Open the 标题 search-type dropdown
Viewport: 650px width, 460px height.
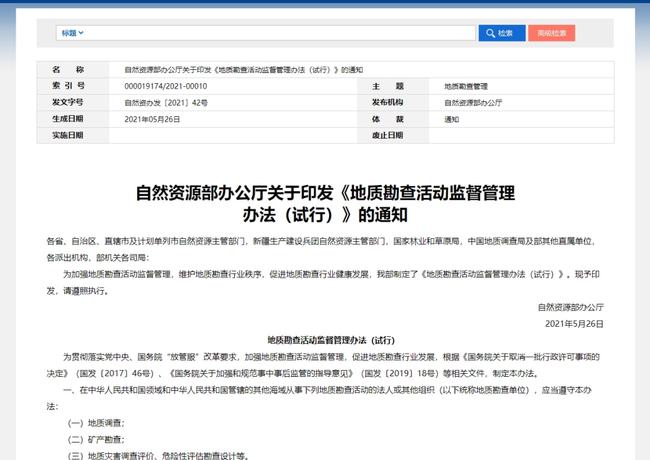pos(71,33)
